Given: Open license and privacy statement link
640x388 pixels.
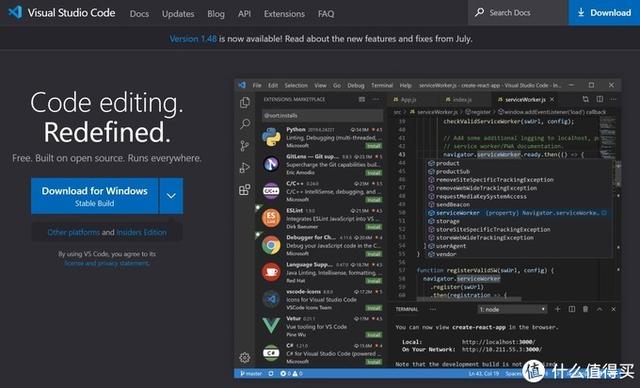Looking at the screenshot, I should tap(107, 263).
